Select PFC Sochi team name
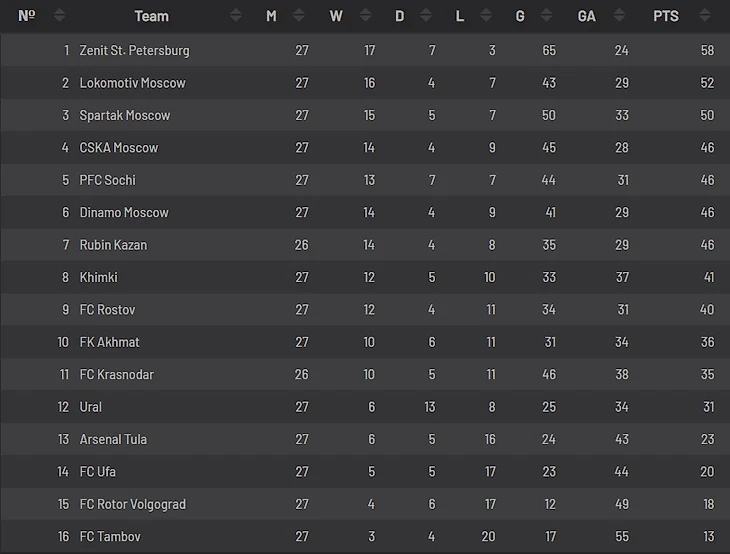 pyautogui.click(x=107, y=180)
